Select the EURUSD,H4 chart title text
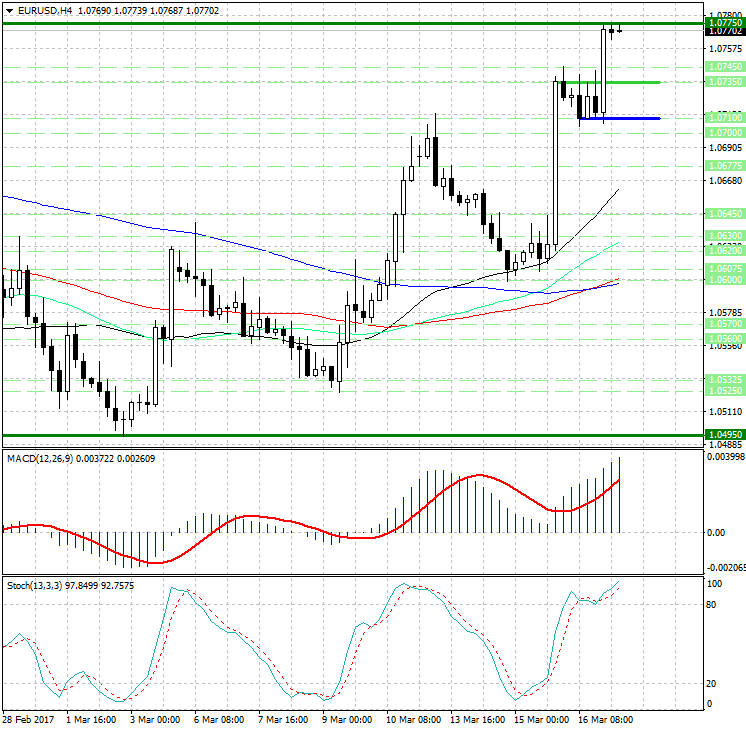 point(45,10)
